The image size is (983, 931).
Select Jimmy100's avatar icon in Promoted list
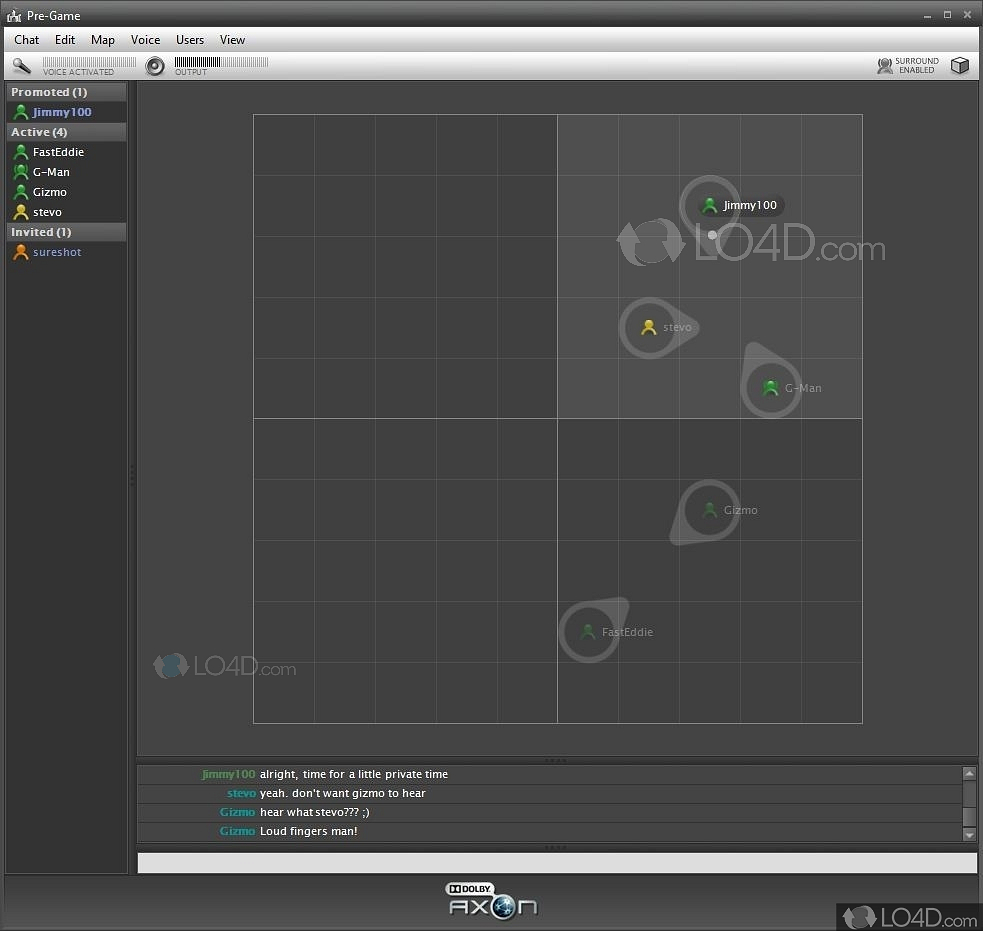pyautogui.click(x=20, y=112)
